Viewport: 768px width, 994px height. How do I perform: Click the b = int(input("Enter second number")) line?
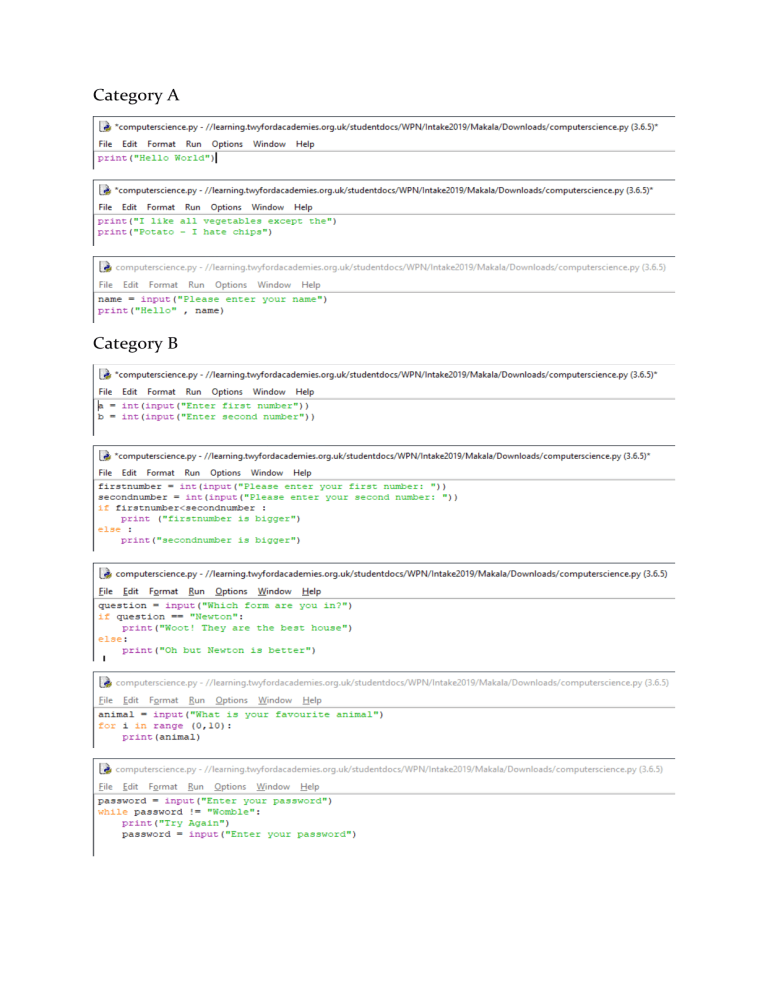(x=206, y=416)
